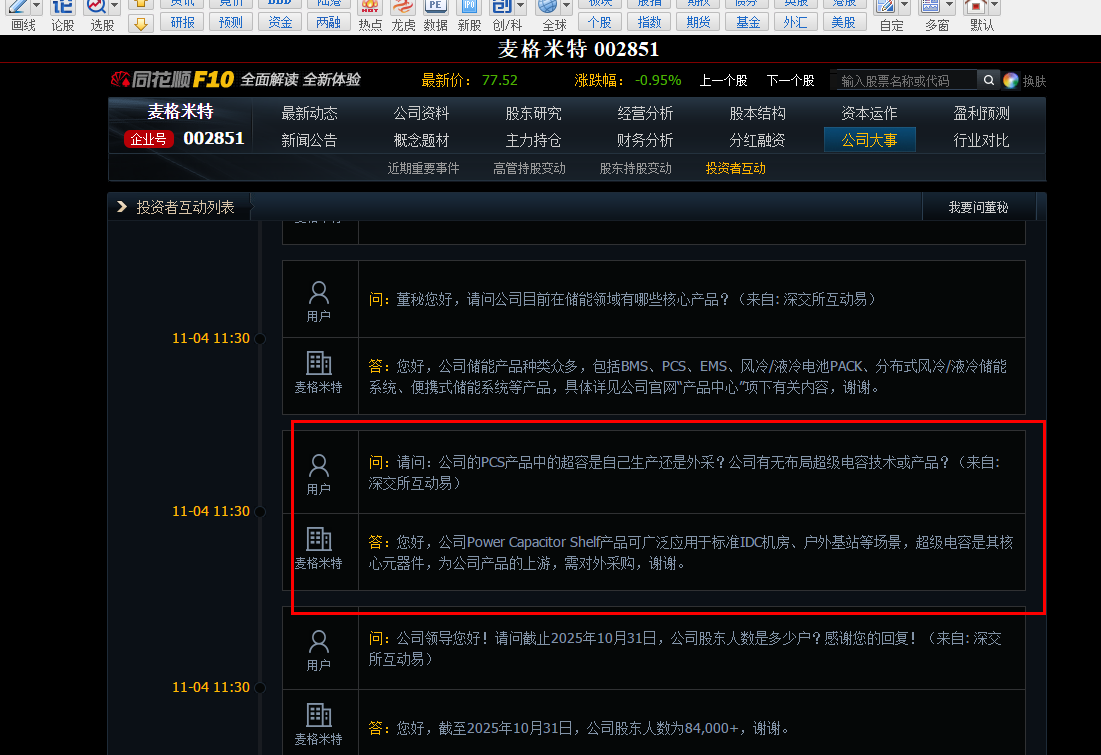Open the 论股 stock discussion icon
The width and height of the screenshot is (1101, 755).
(62, 8)
